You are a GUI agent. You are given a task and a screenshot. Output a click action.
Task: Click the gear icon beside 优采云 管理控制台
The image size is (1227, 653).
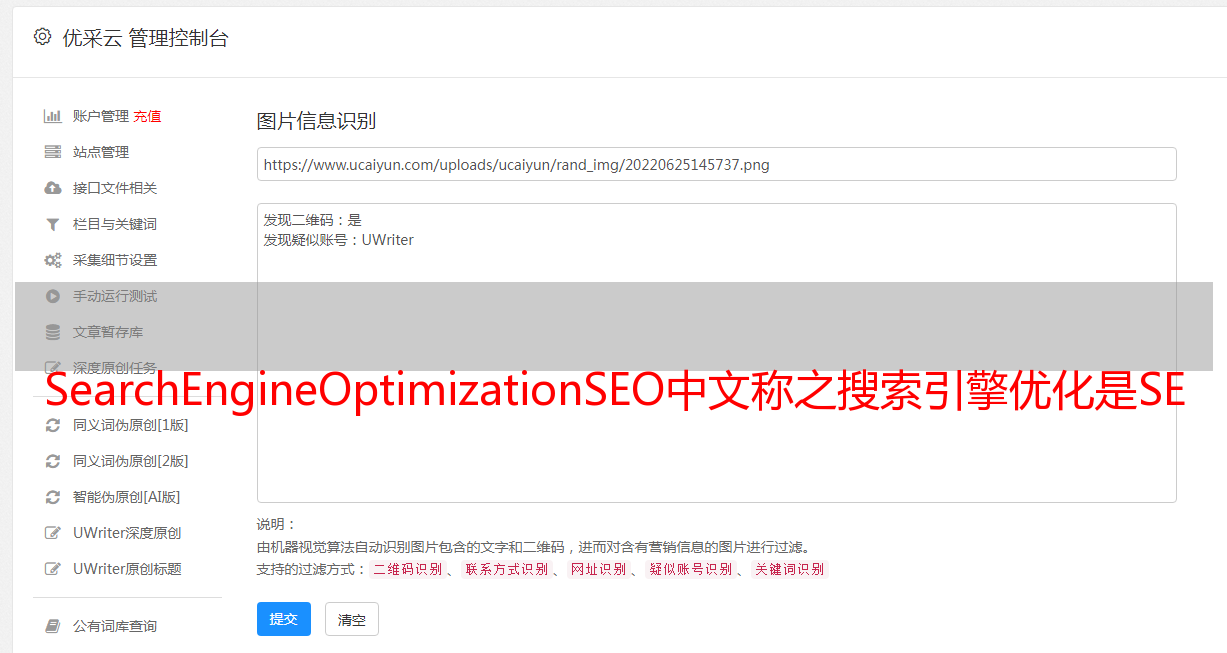coord(42,37)
